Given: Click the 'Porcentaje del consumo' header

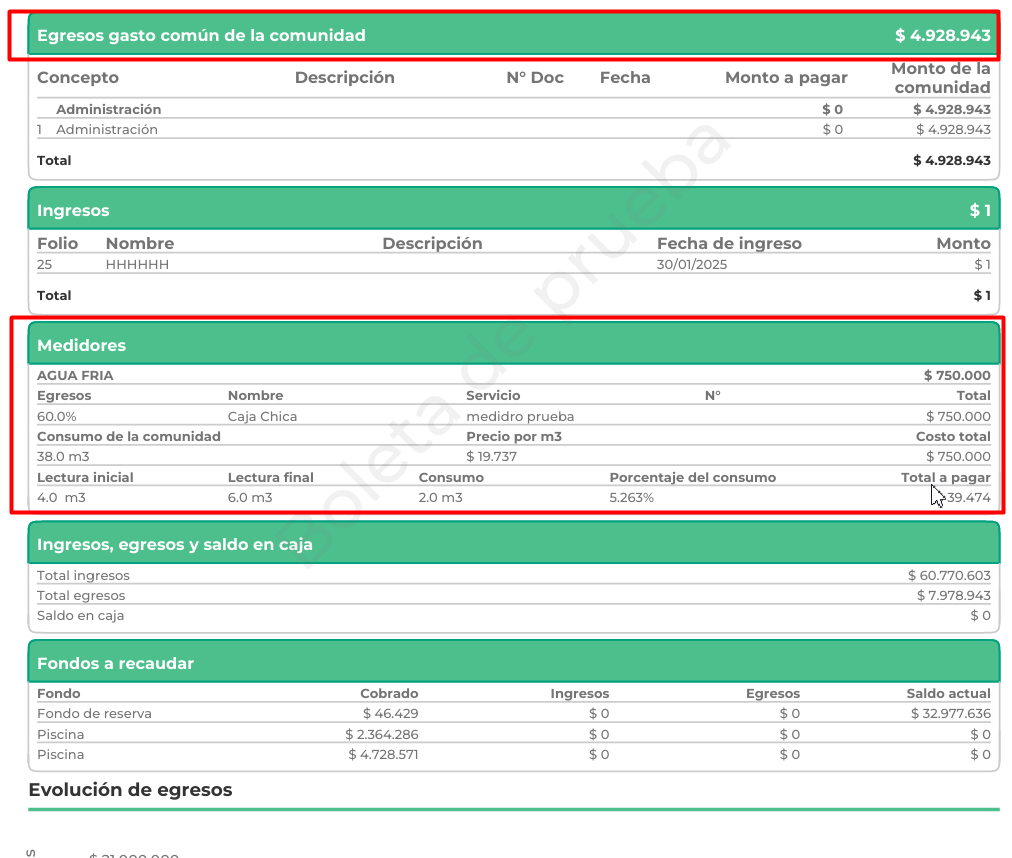Looking at the screenshot, I should click(x=693, y=478).
